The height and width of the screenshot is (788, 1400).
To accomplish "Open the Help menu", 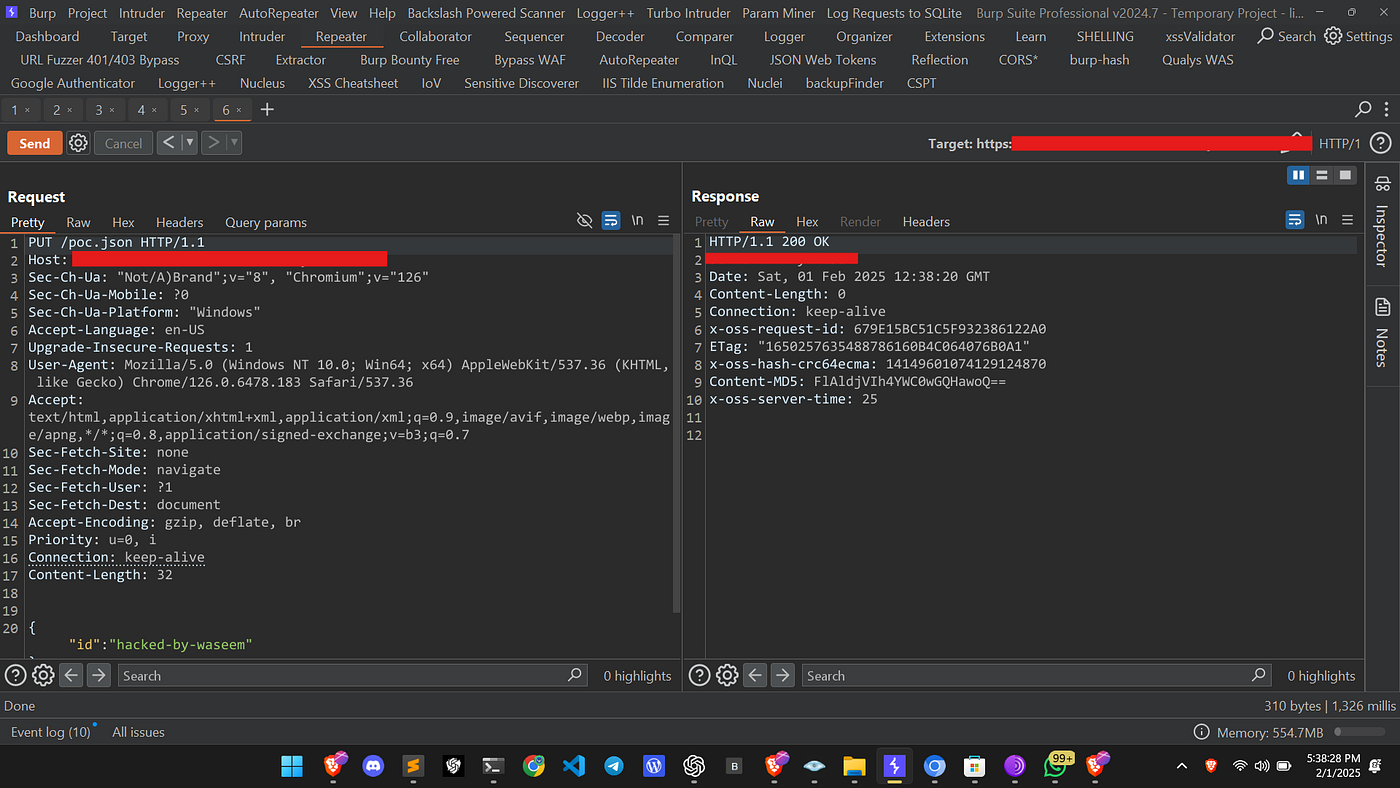I will pos(382,13).
